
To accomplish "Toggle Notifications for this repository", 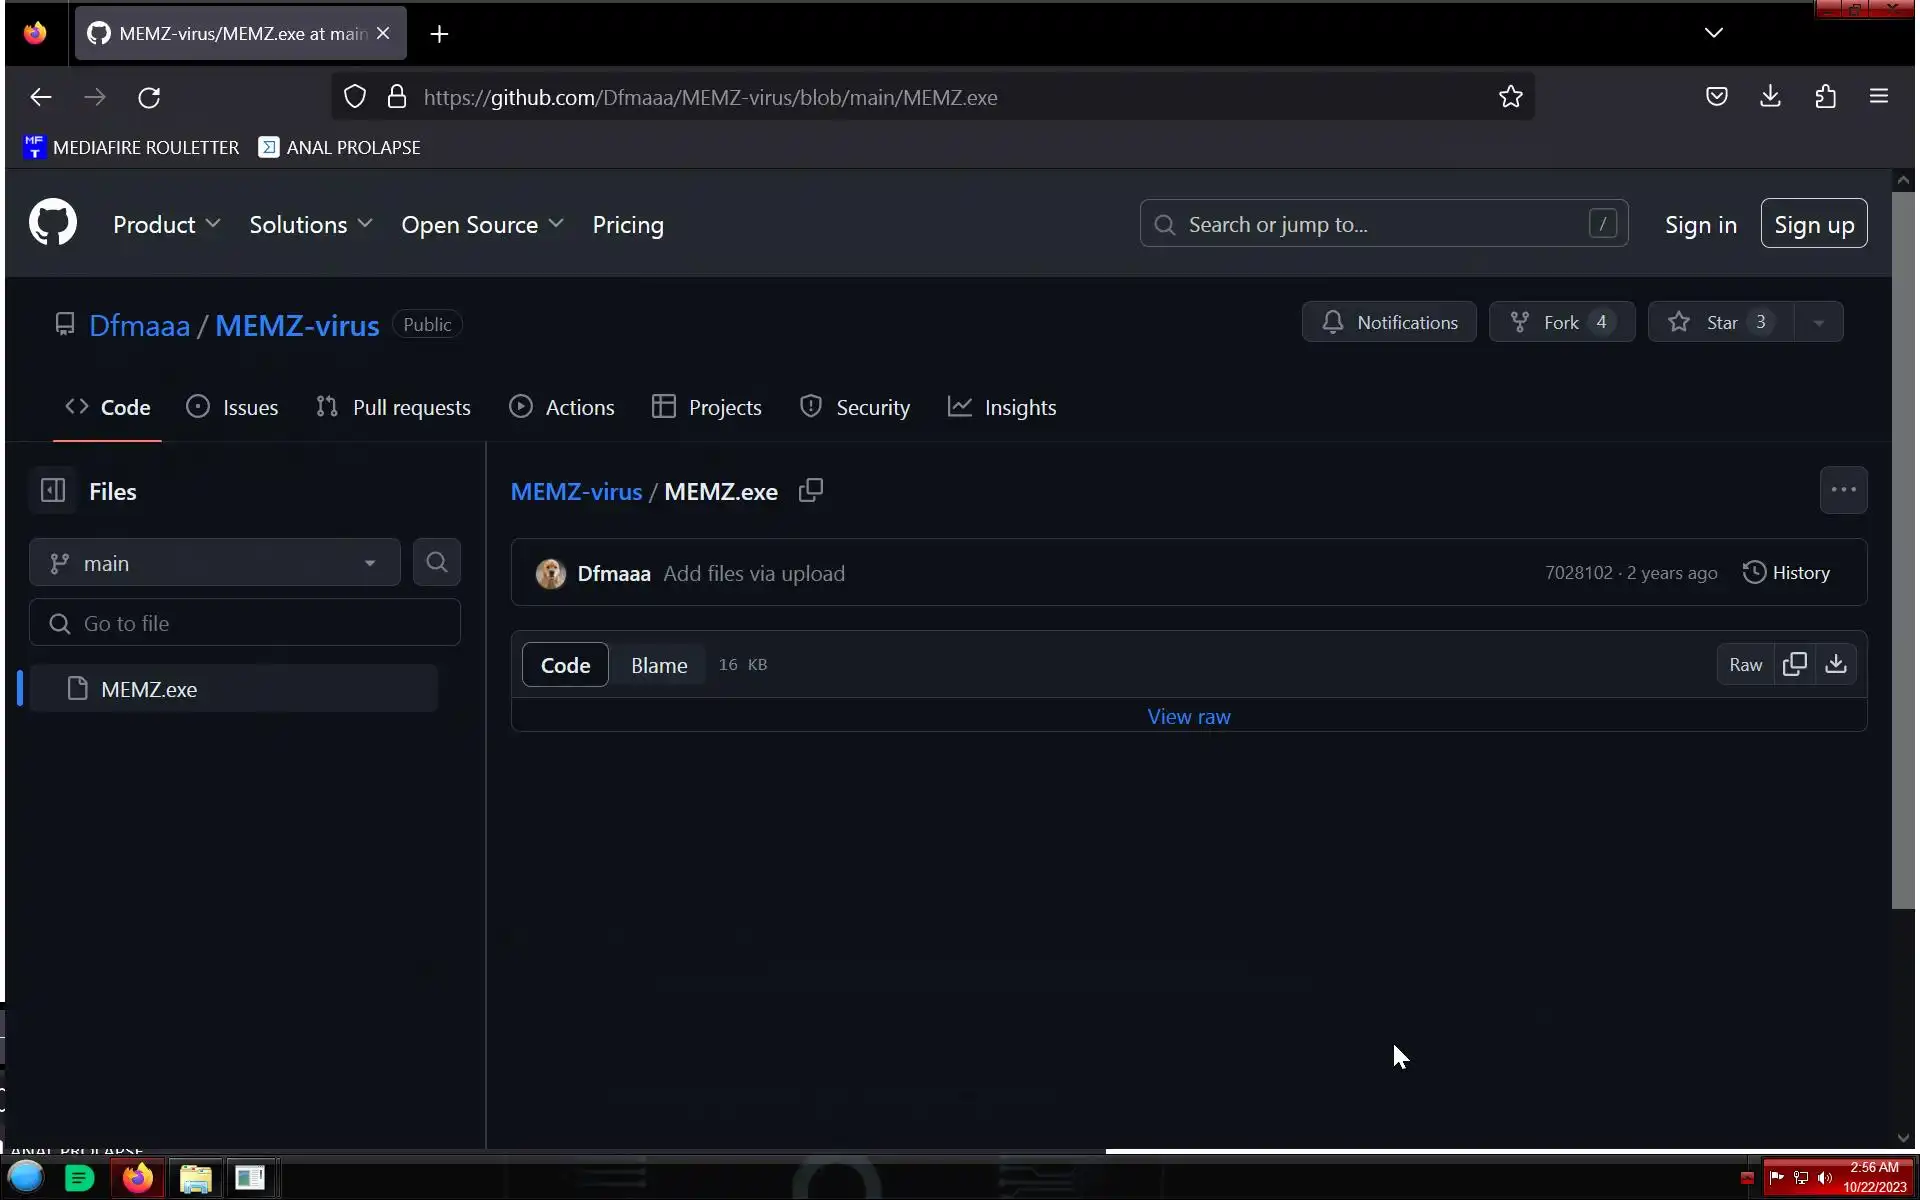I will pos(1389,322).
